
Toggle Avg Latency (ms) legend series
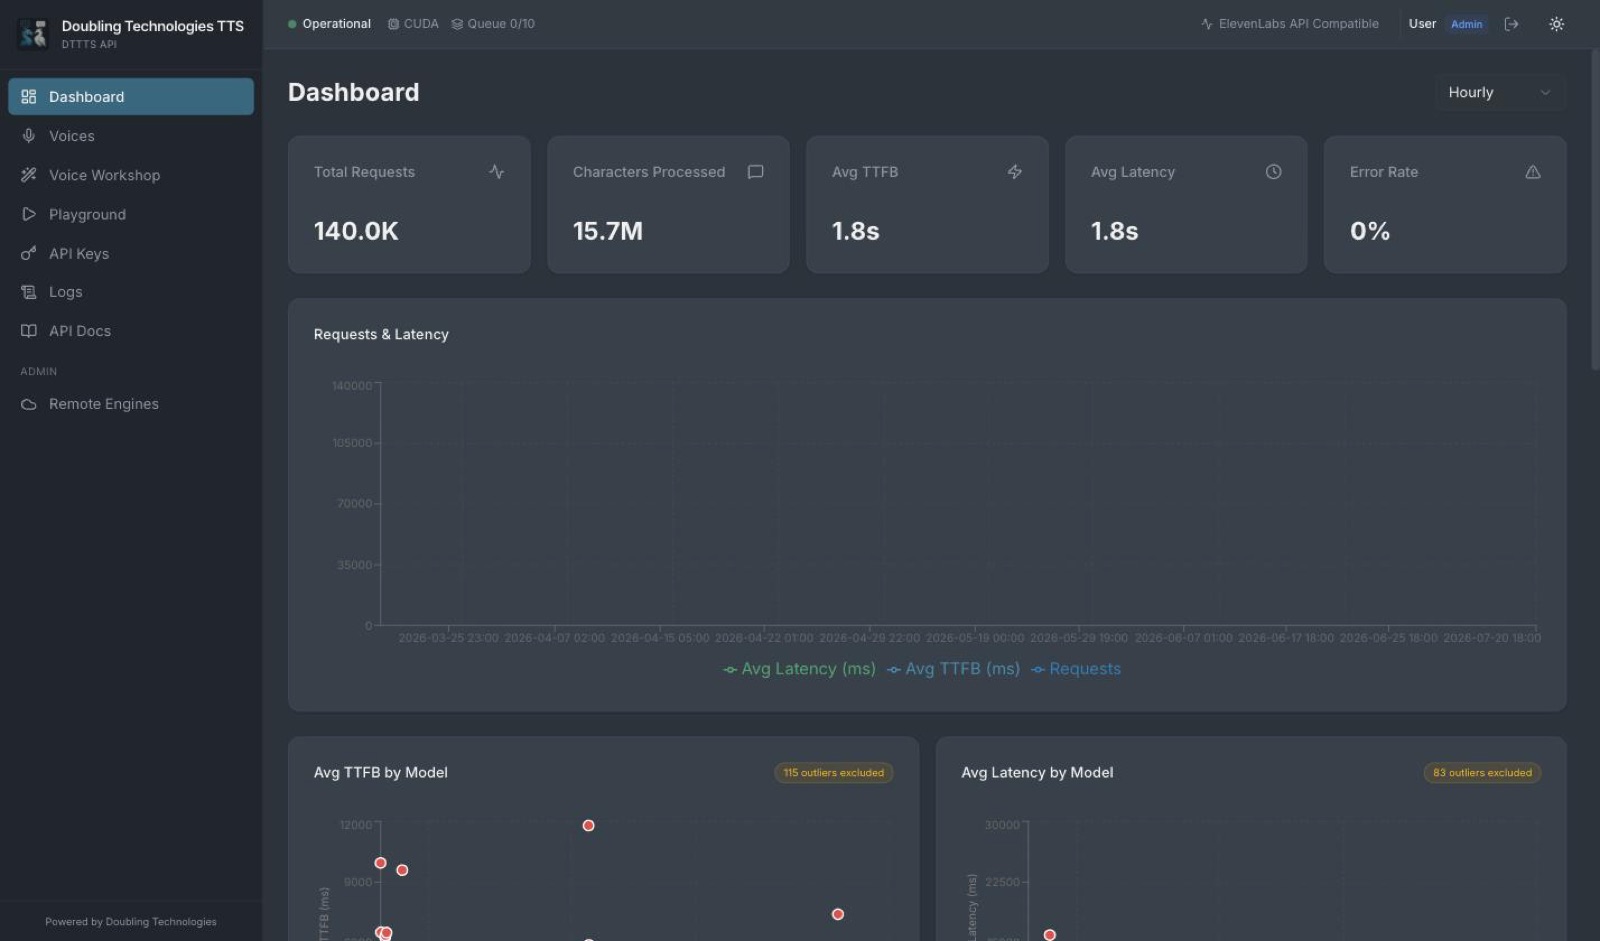(799, 669)
